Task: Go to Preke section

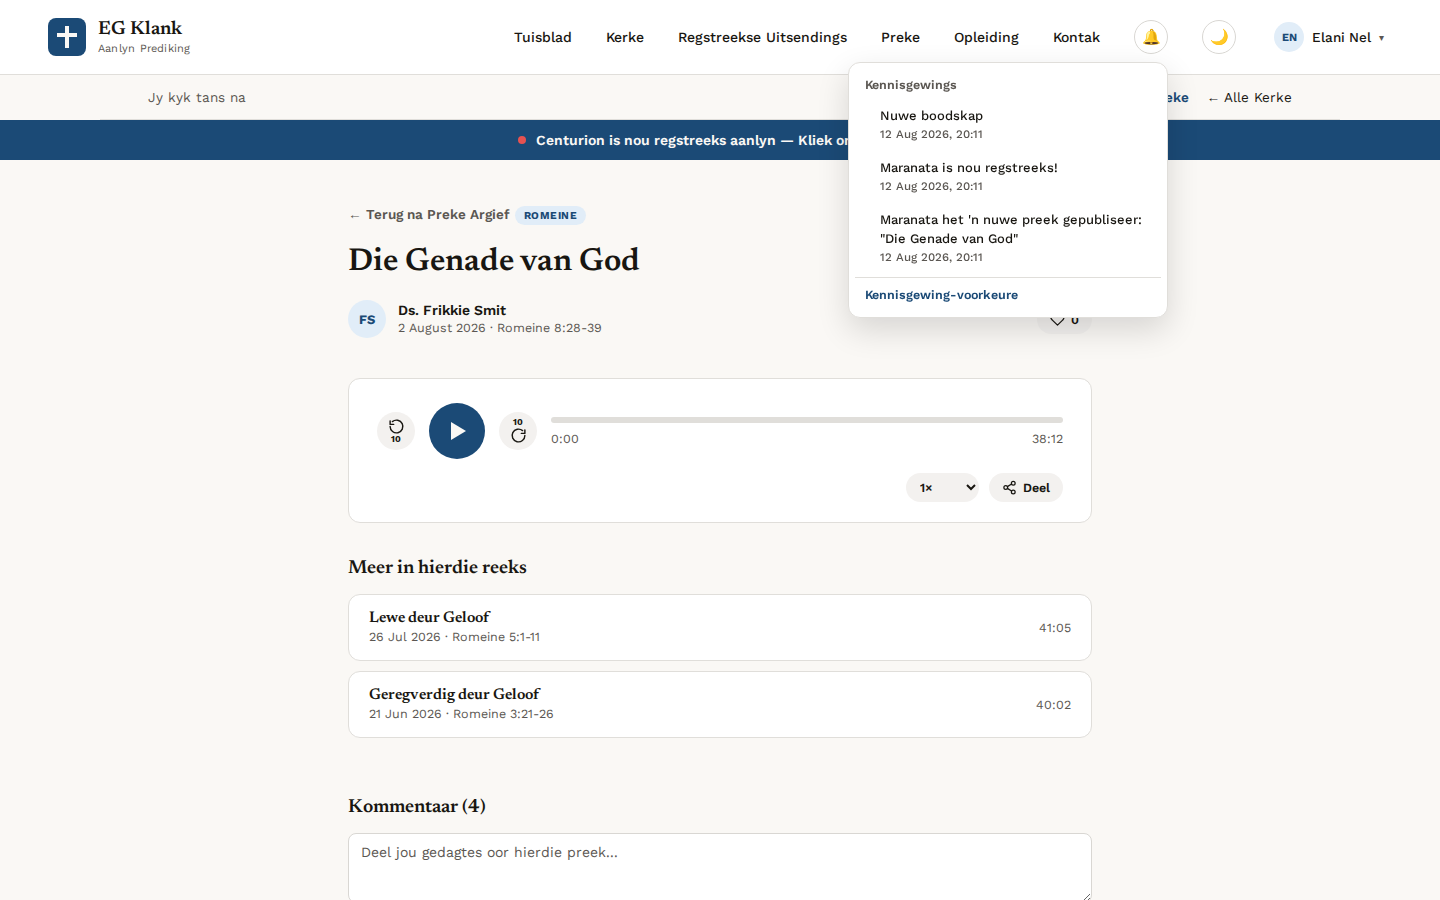Action: coord(900,37)
